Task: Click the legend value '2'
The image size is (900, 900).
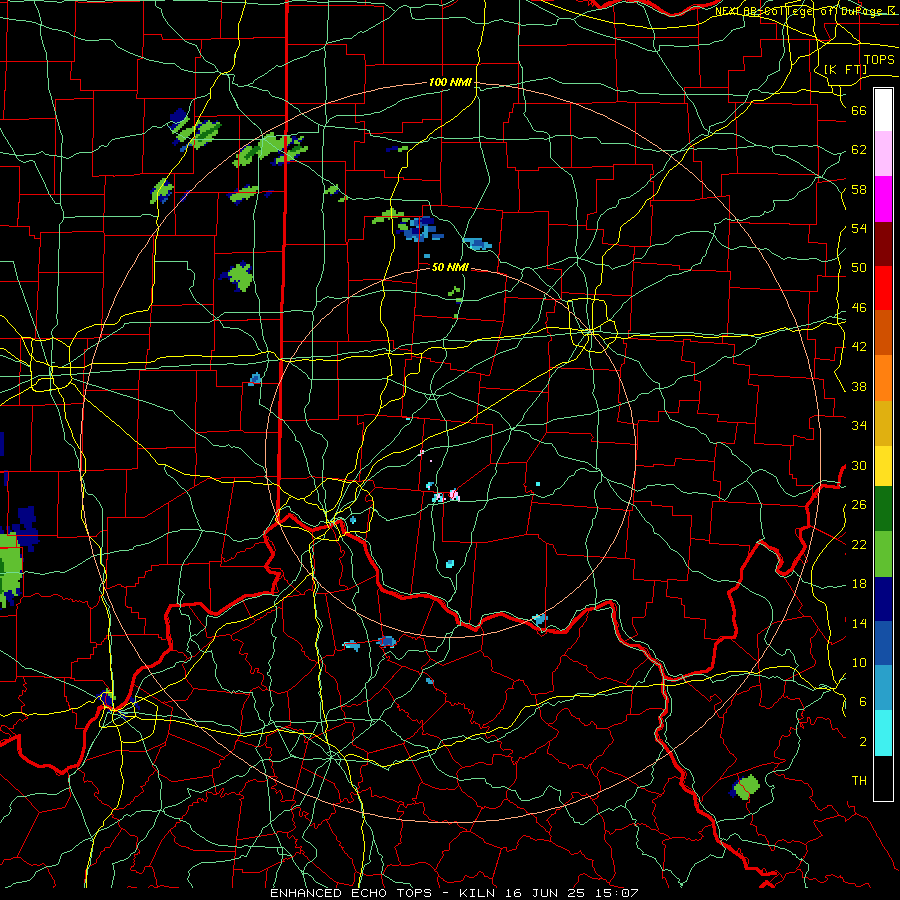Action: 863,742
